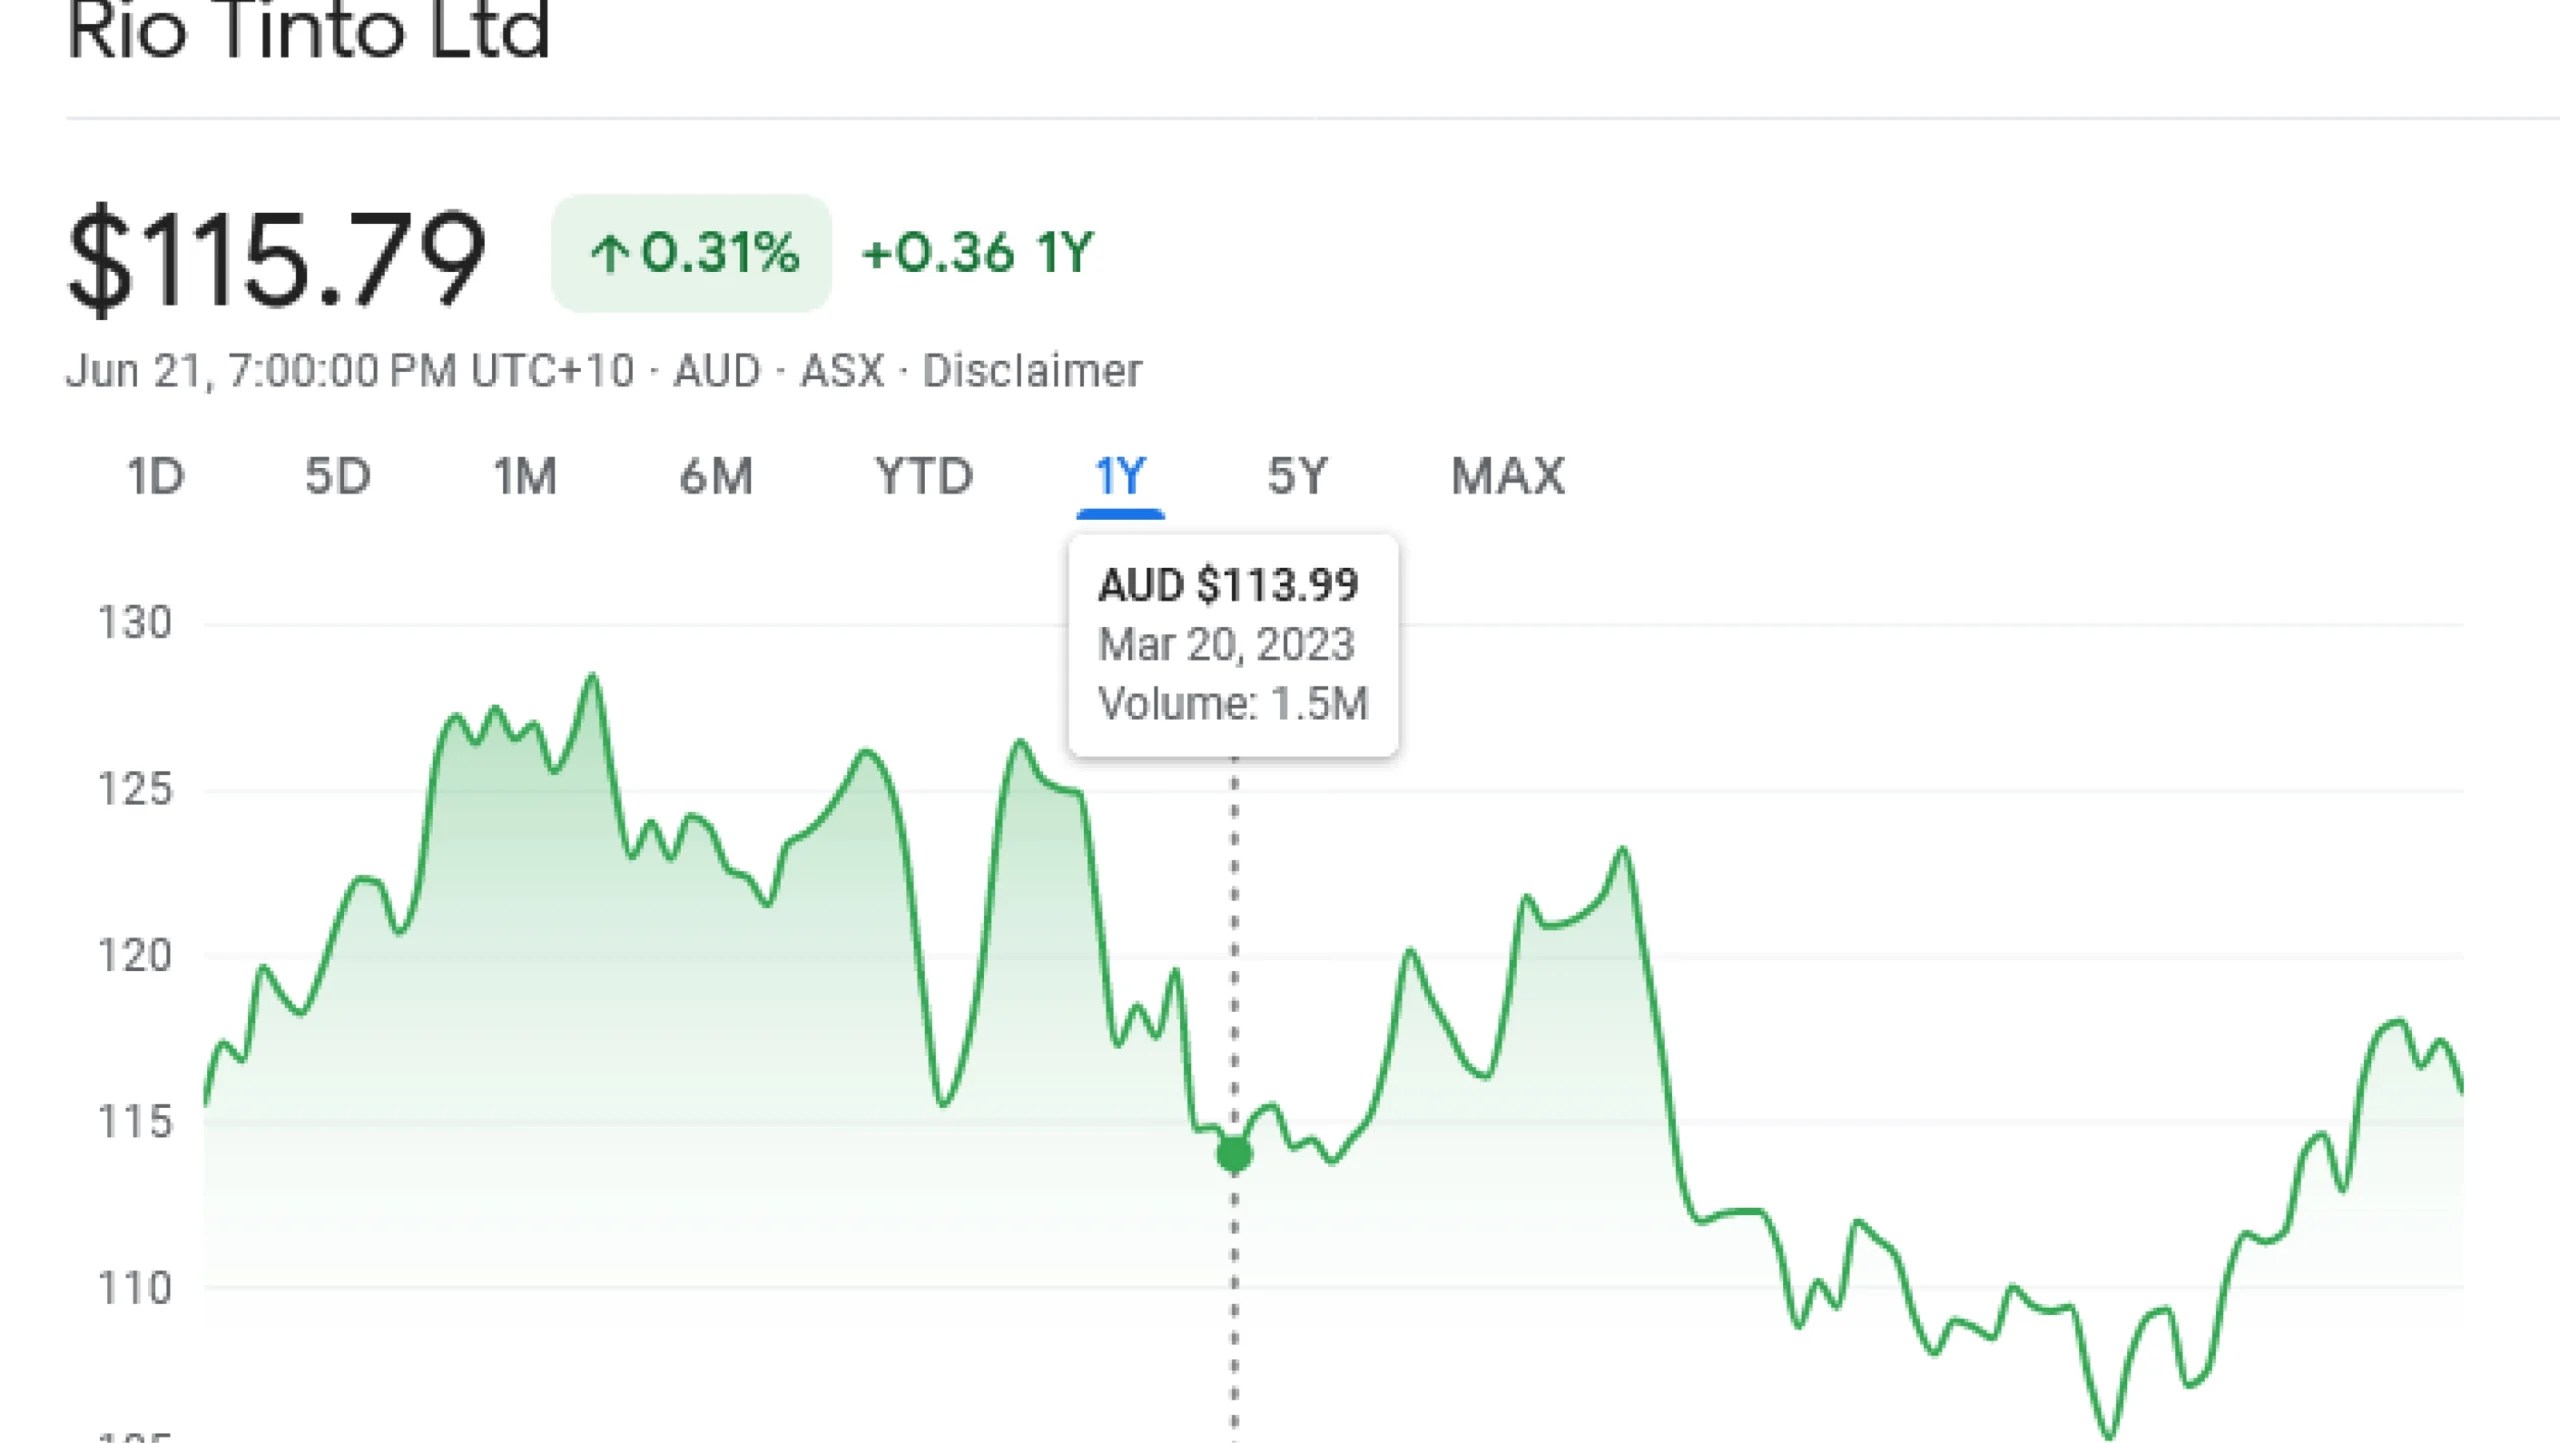Click the dashed vertical crosshair line
Screen dimensions: 2560x1443
coord(1233,1300)
